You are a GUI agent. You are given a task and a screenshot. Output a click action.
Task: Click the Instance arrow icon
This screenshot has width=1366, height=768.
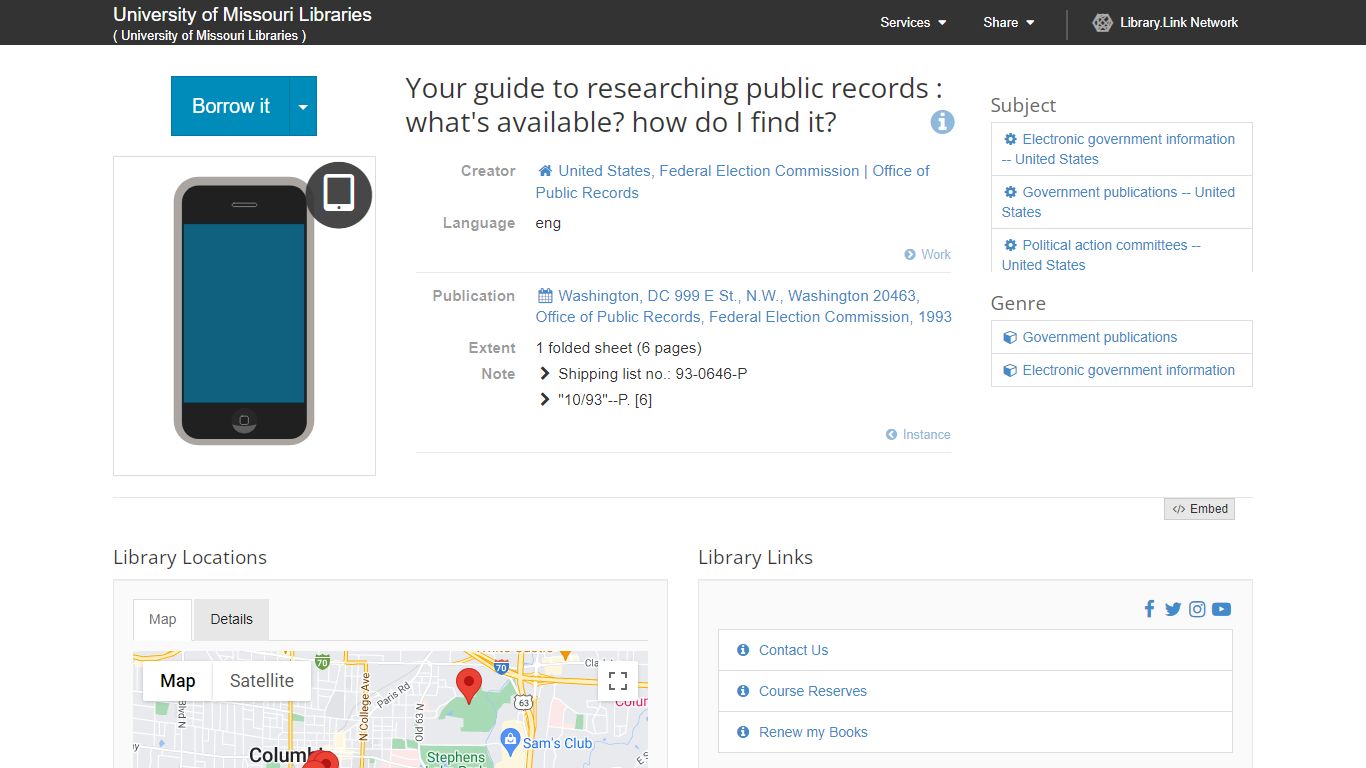tap(892, 434)
